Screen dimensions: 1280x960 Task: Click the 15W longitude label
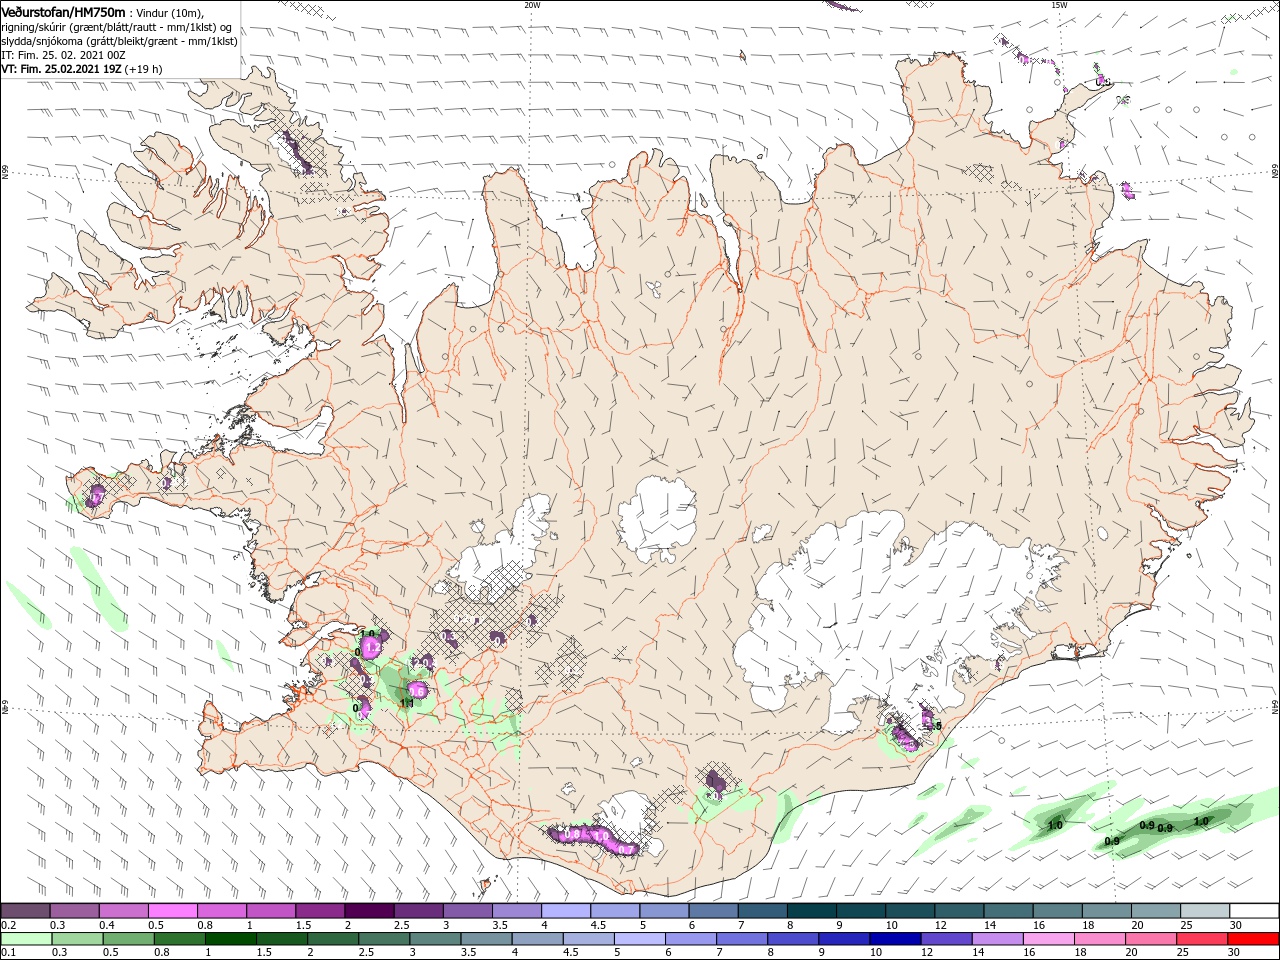[1059, 5]
